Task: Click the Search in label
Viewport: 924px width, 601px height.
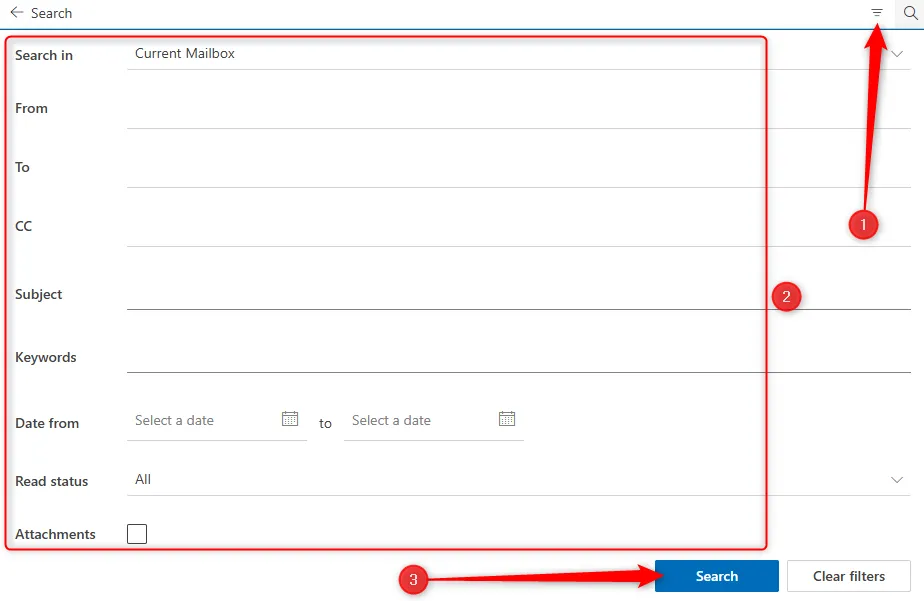Action: point(44,55)
